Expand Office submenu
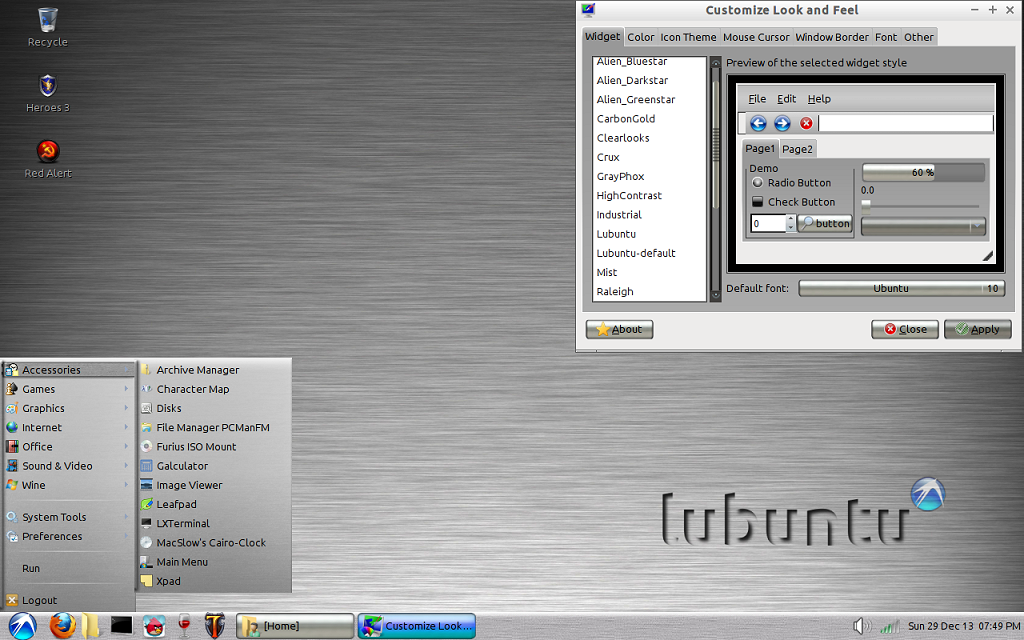1024x640 pixels. 68,447
